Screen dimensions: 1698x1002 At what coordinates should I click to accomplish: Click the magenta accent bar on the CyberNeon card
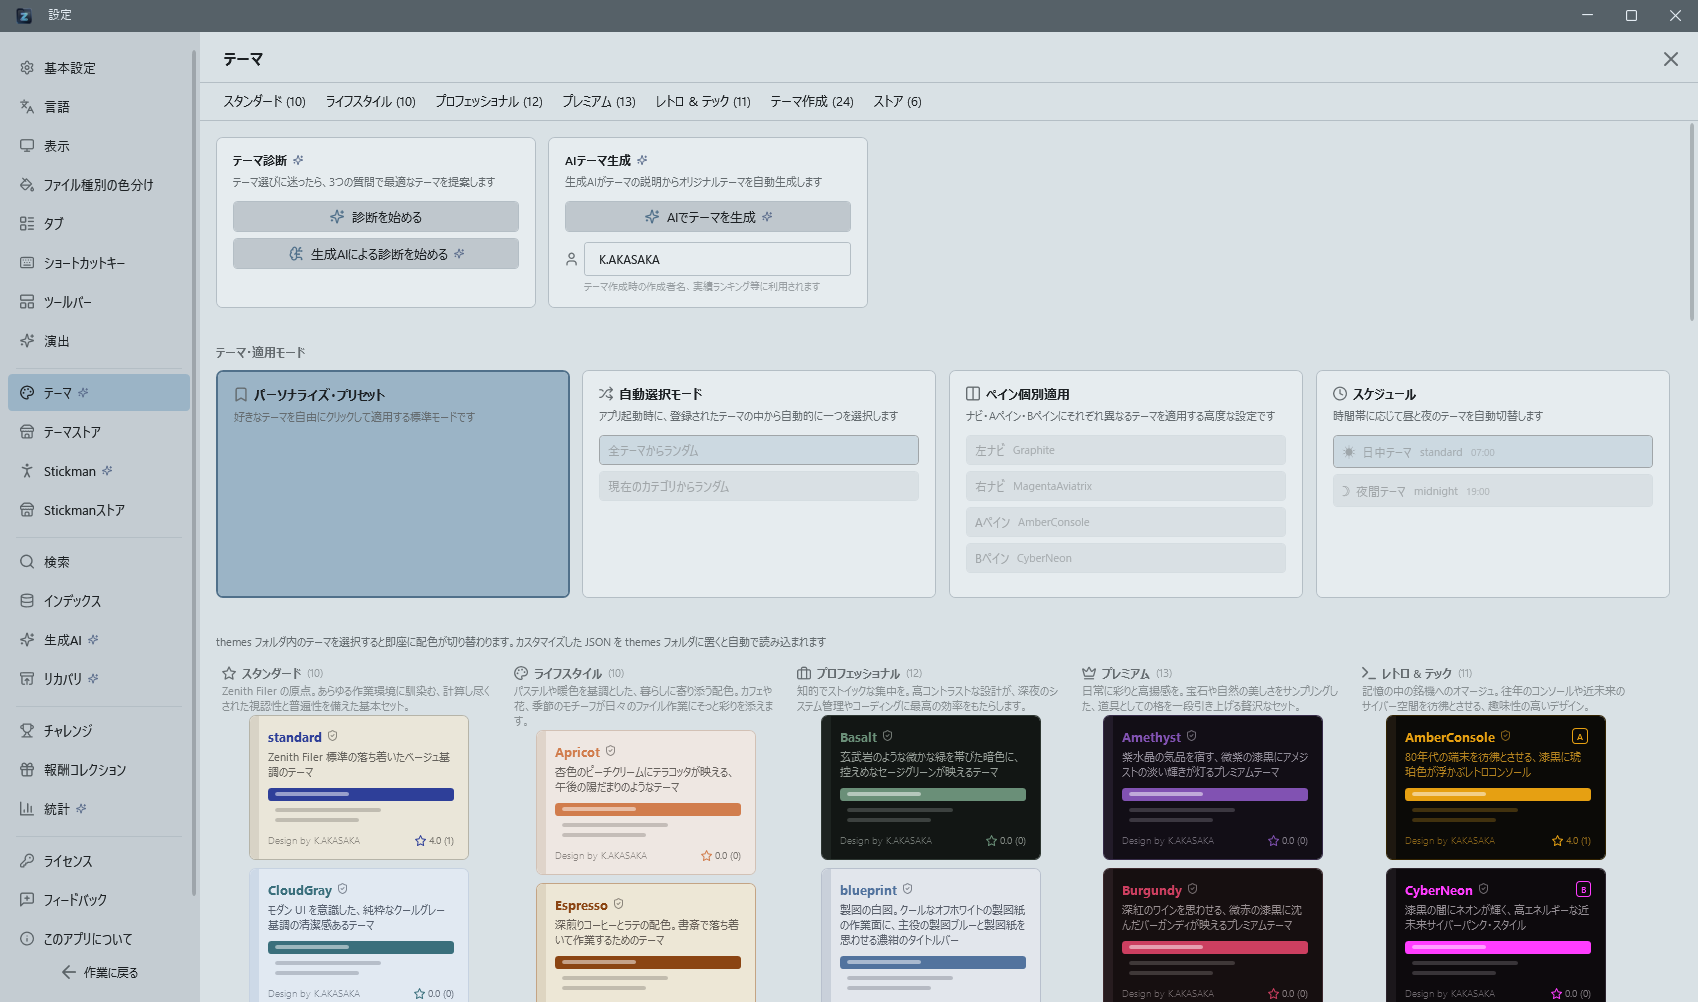tap(1498, 947)
